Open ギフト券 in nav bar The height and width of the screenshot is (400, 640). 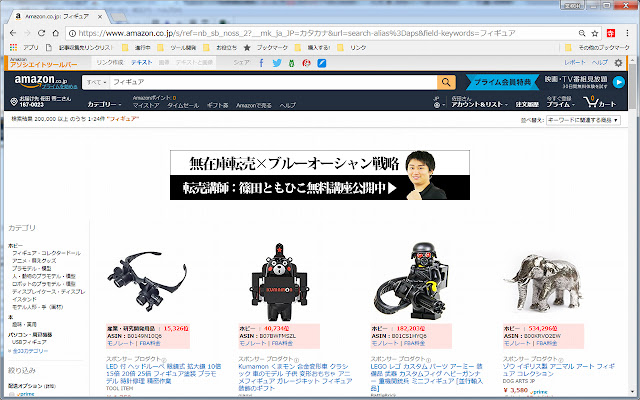(218, 105)
